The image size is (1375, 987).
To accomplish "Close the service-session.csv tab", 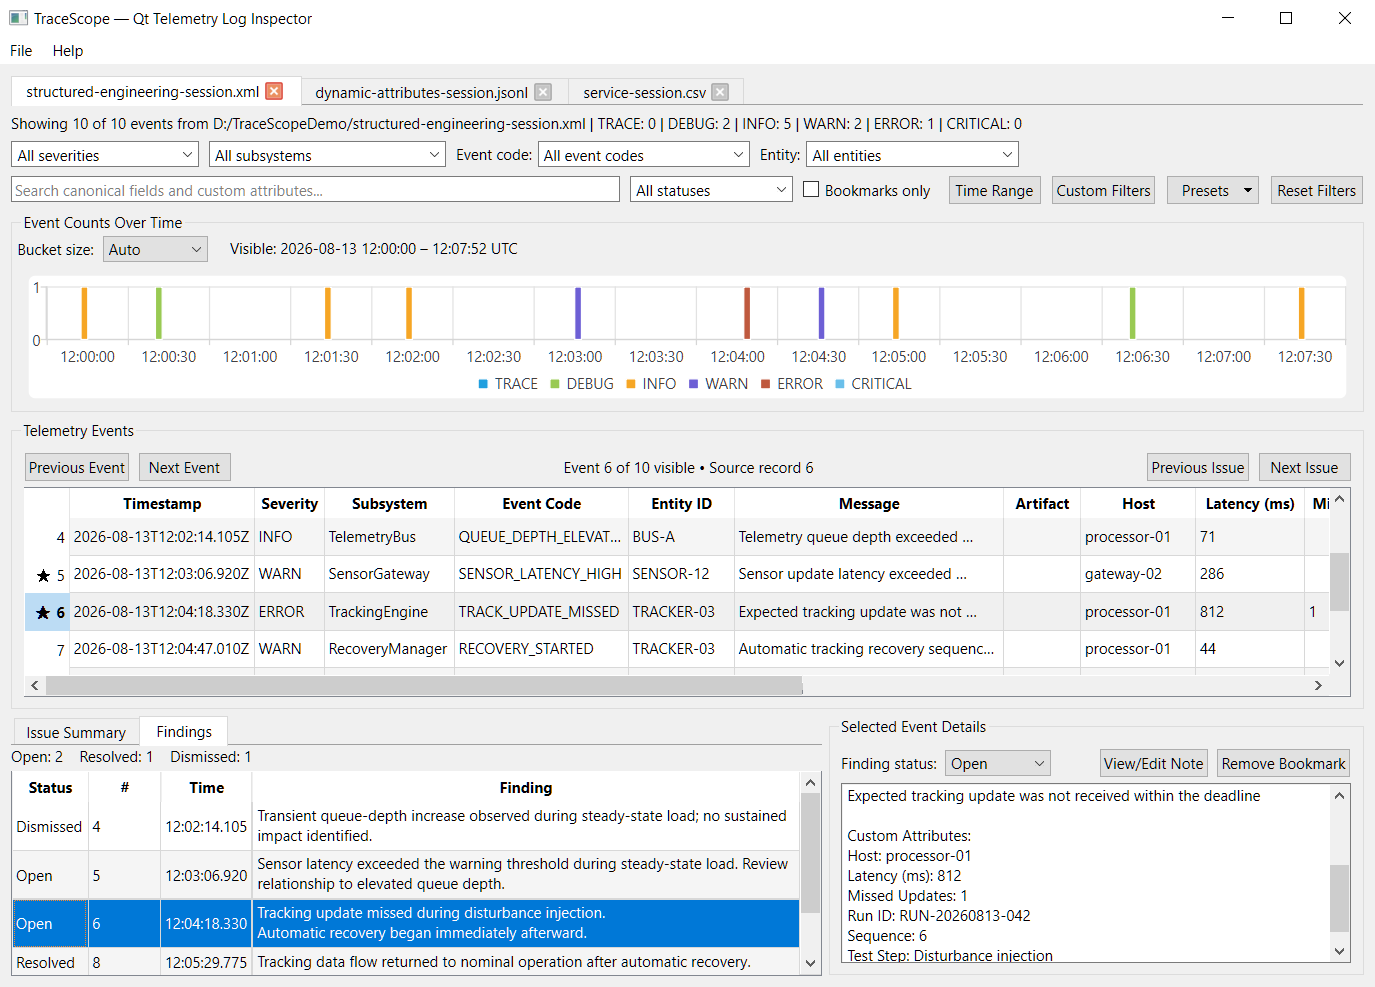I will tap(720, 92).
